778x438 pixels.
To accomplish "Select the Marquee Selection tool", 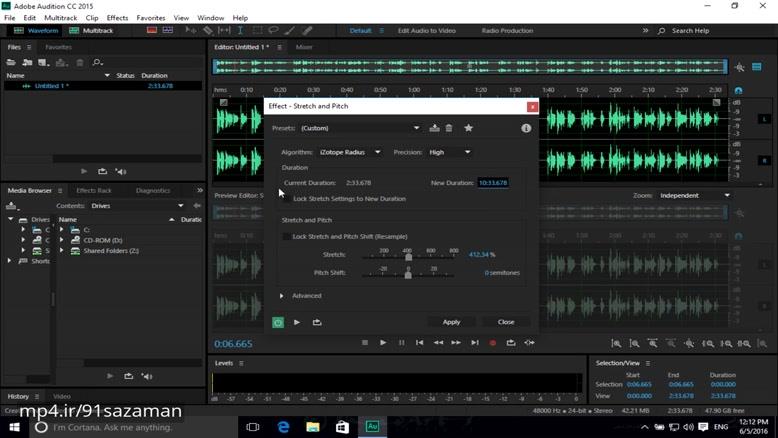I will (x=258, y=30).
